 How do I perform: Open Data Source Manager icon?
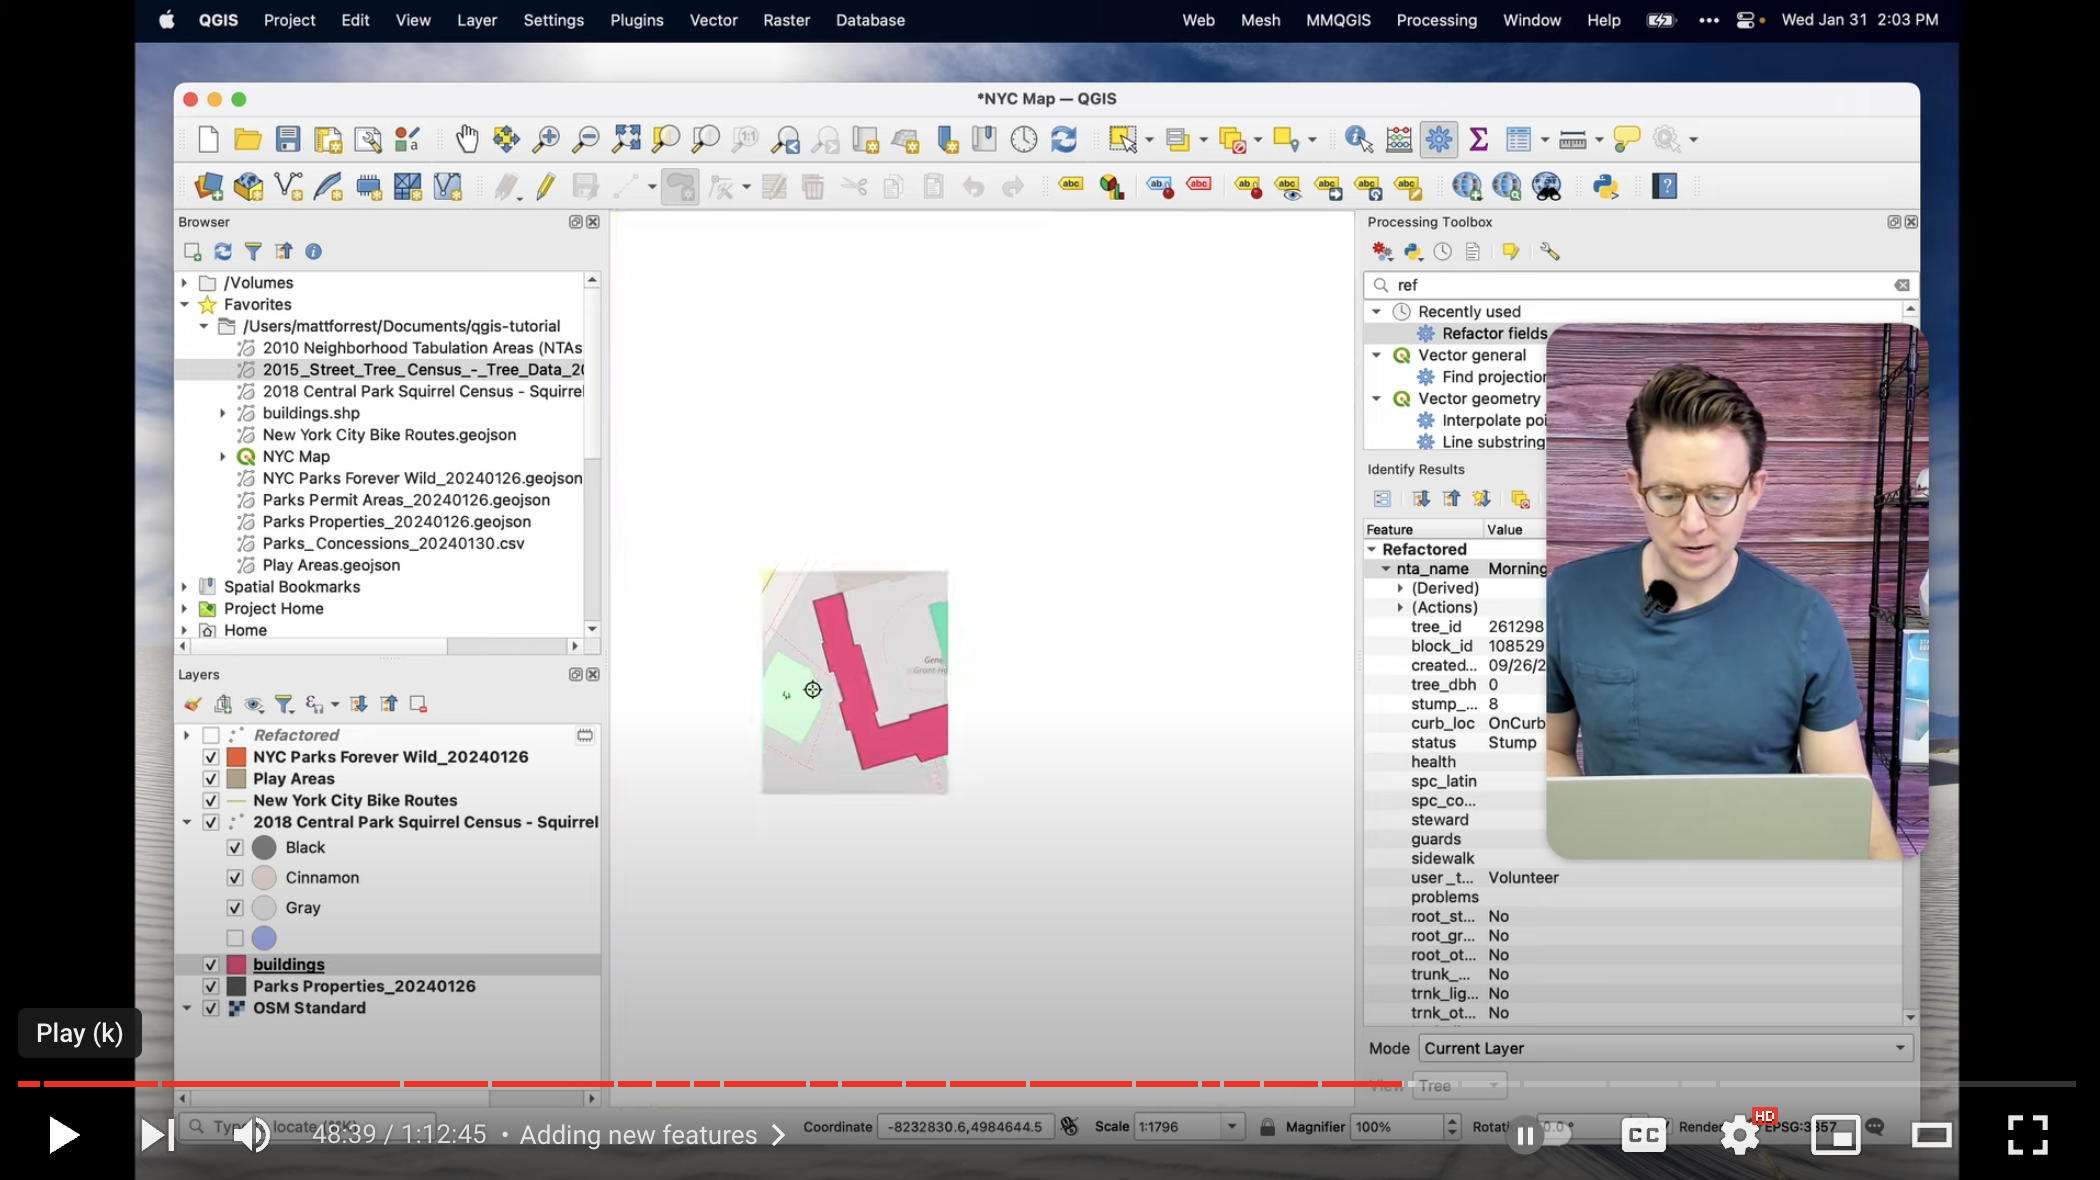tap(208, 186)
